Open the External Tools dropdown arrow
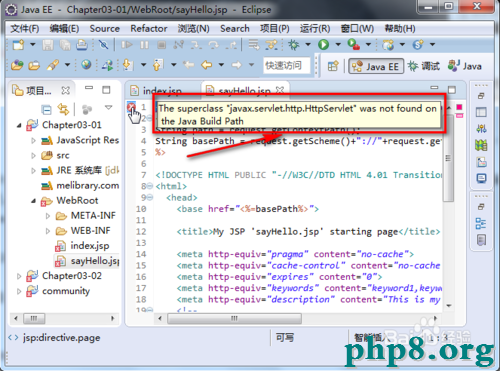Image resolution: width=500 pixels, height=371 pixels. (x=368, y=44)
